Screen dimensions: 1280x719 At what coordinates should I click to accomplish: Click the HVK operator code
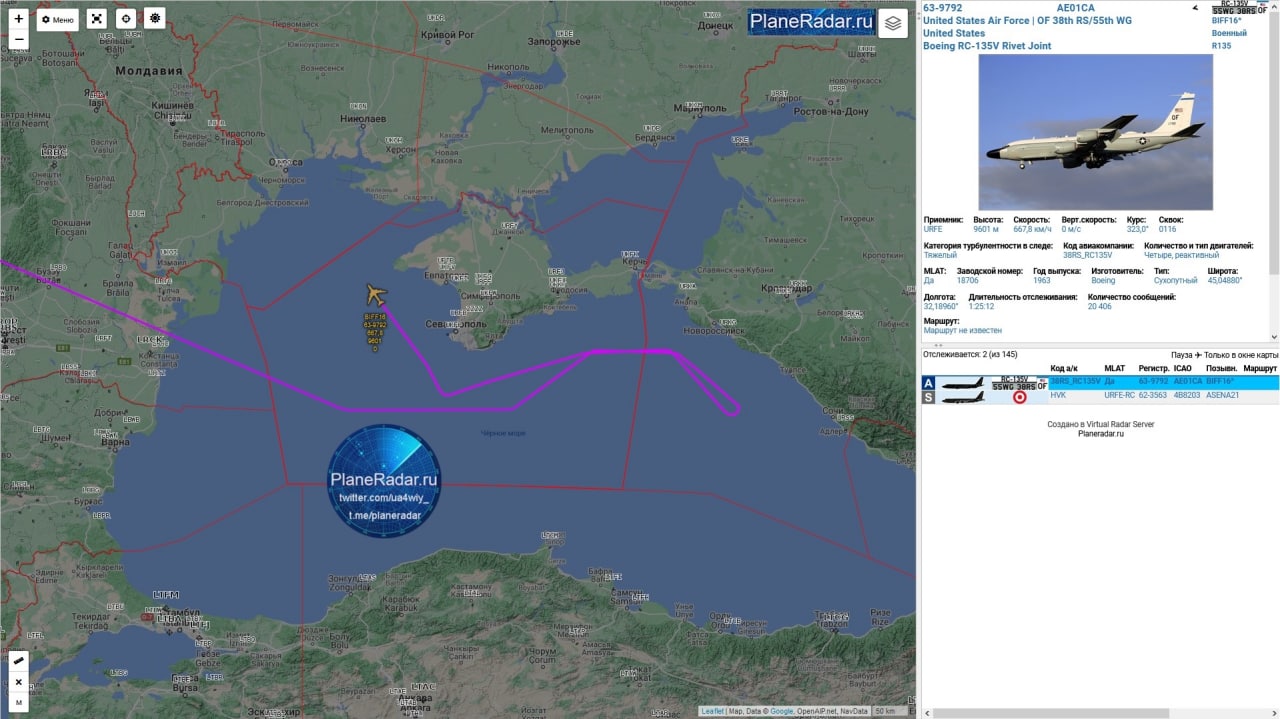coord(1058,396)
